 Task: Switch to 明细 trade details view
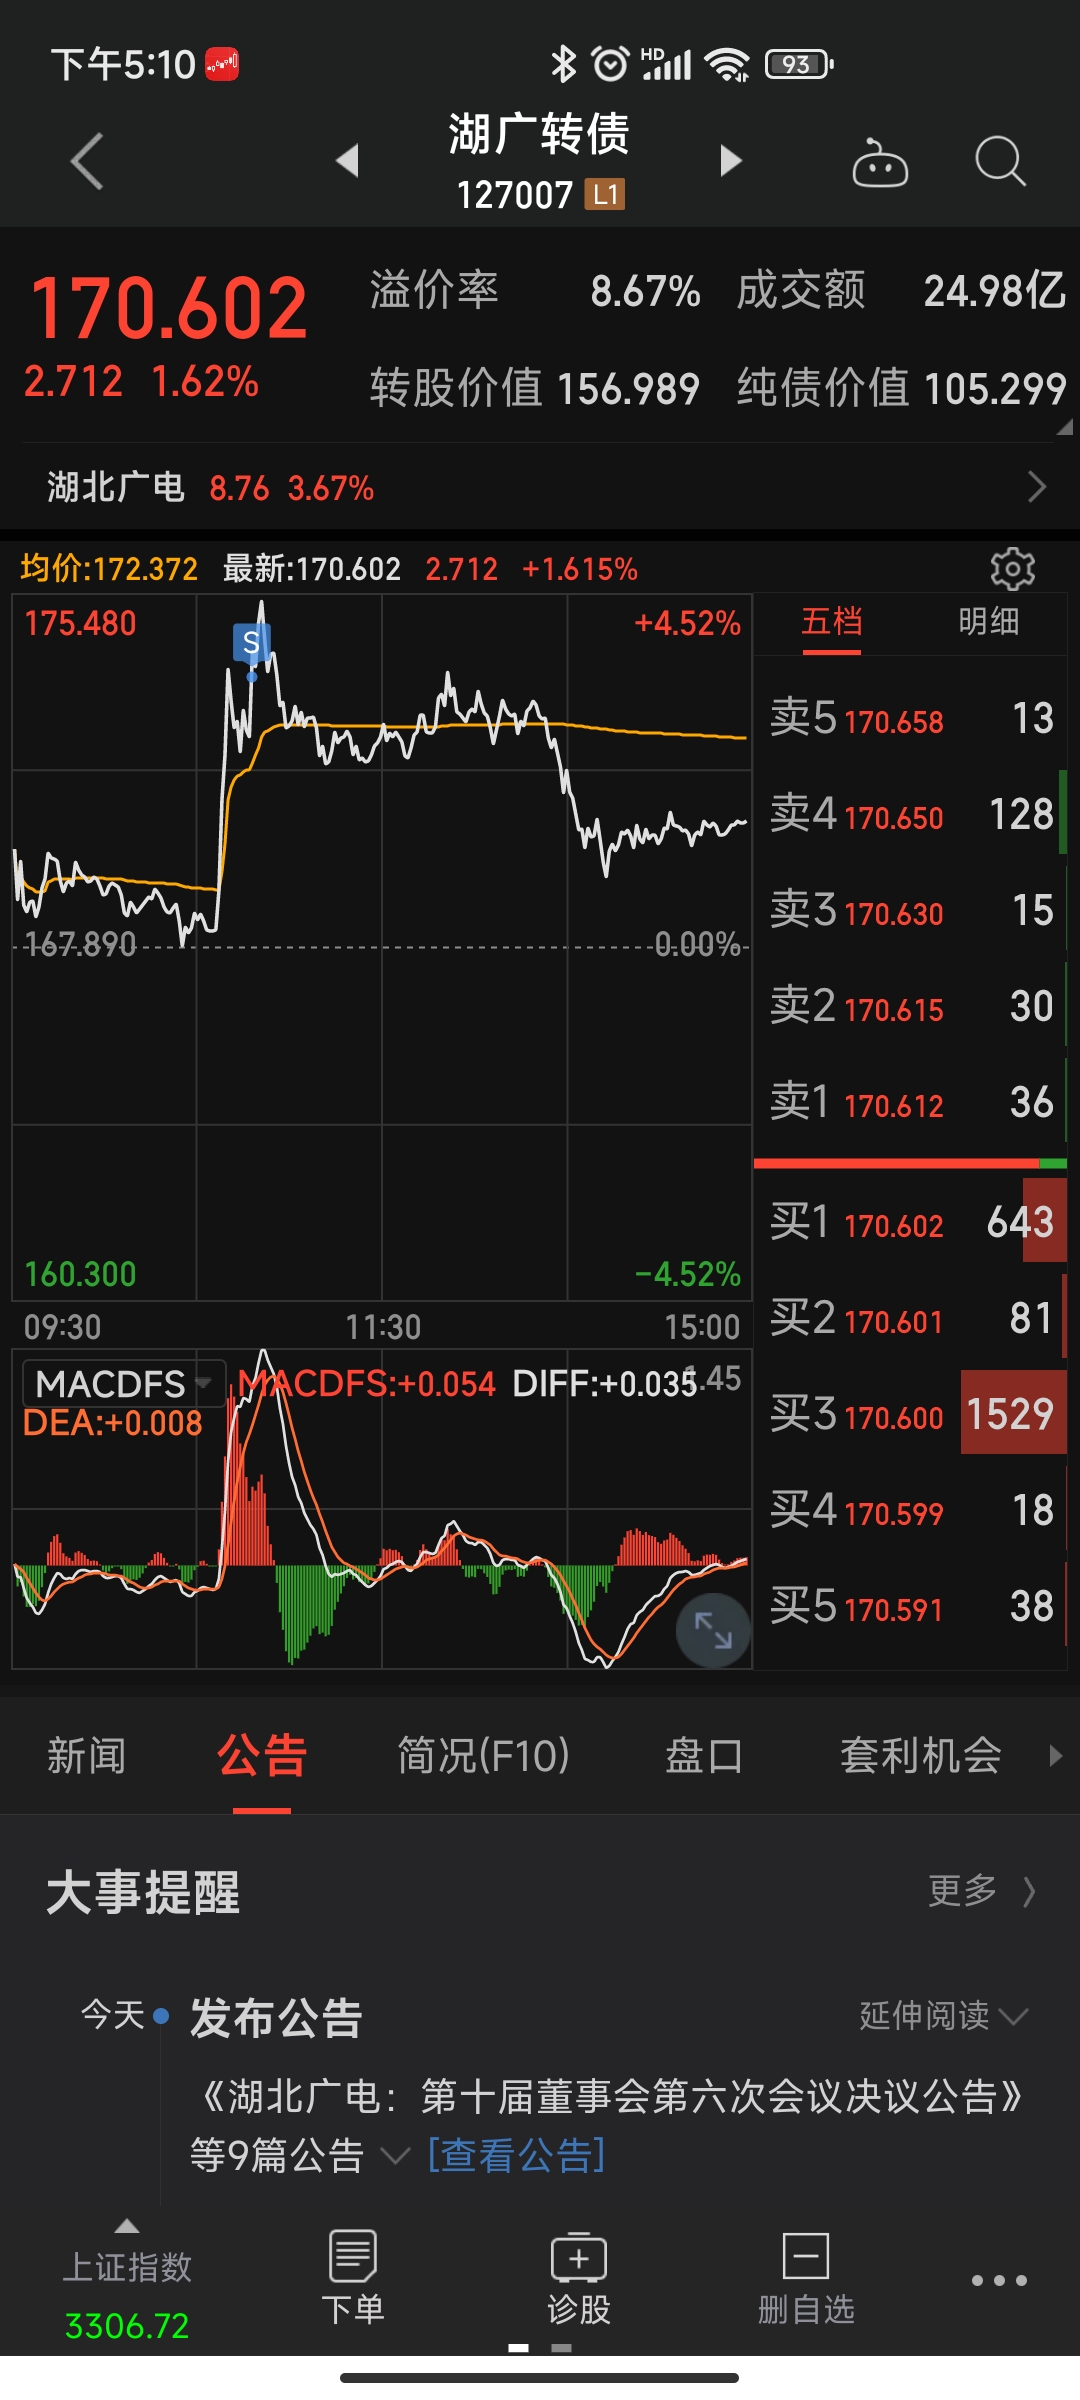coord(988,622)
